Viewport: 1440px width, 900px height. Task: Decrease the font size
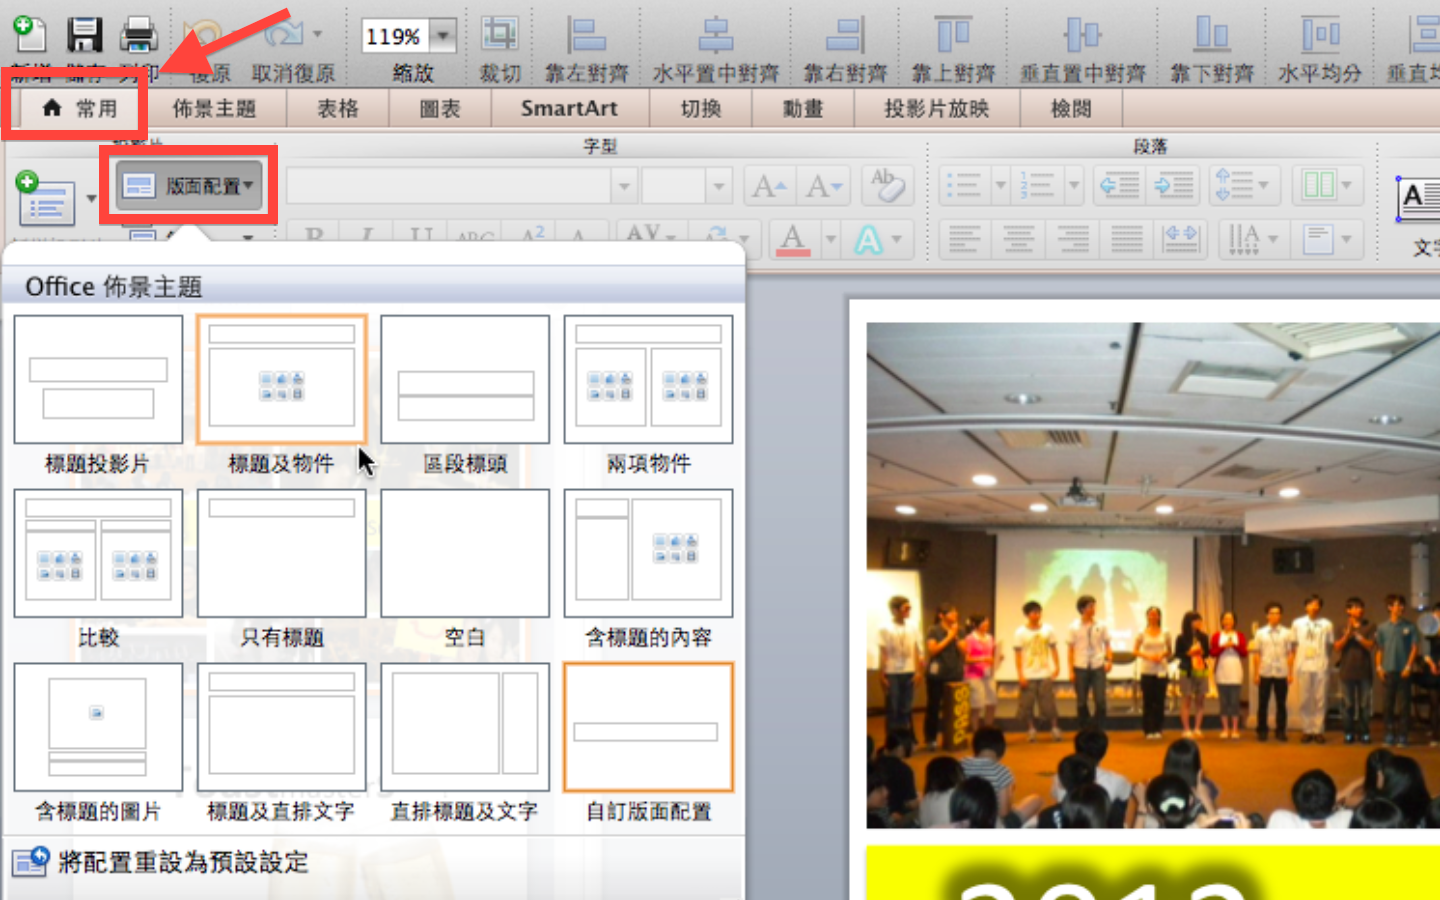[824, 186]
